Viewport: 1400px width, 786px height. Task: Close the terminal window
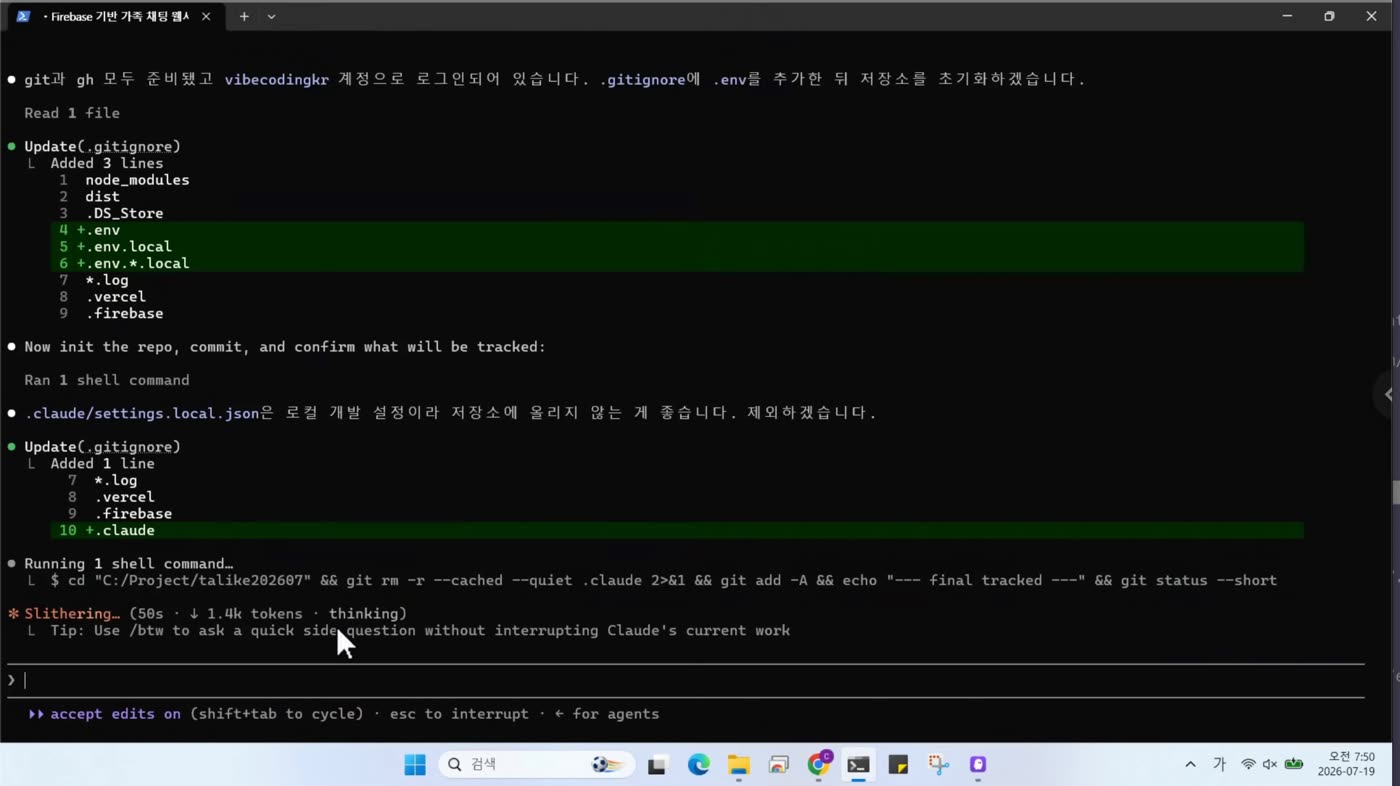click(1371, 16)
